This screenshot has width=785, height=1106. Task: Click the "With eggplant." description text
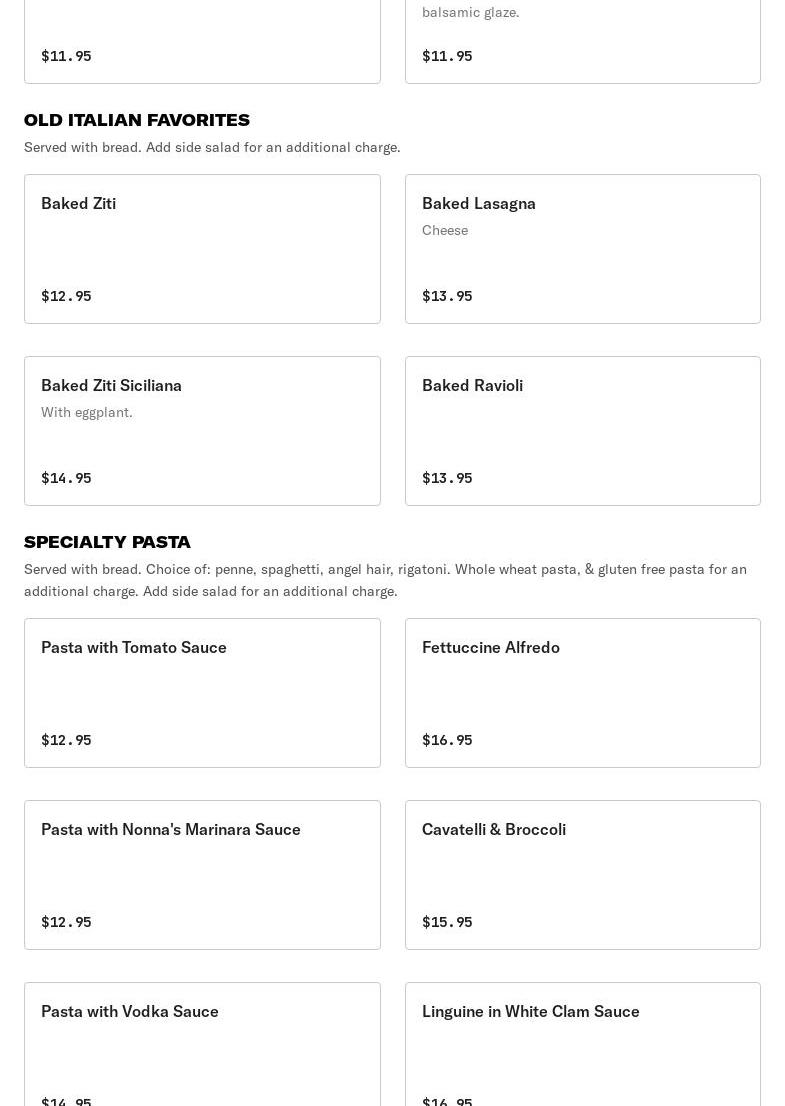(87, 412)
